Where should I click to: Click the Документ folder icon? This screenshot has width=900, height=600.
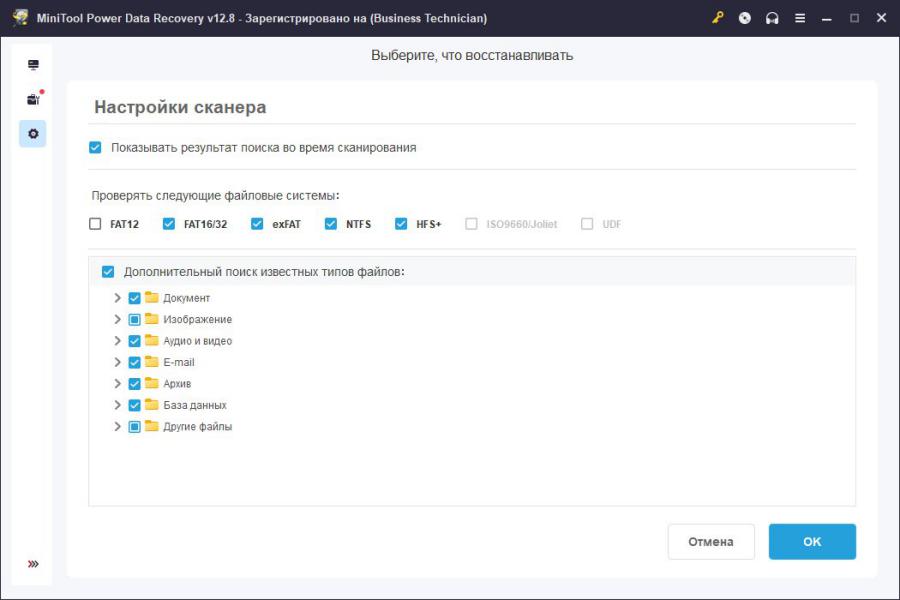tap(152, 298)
